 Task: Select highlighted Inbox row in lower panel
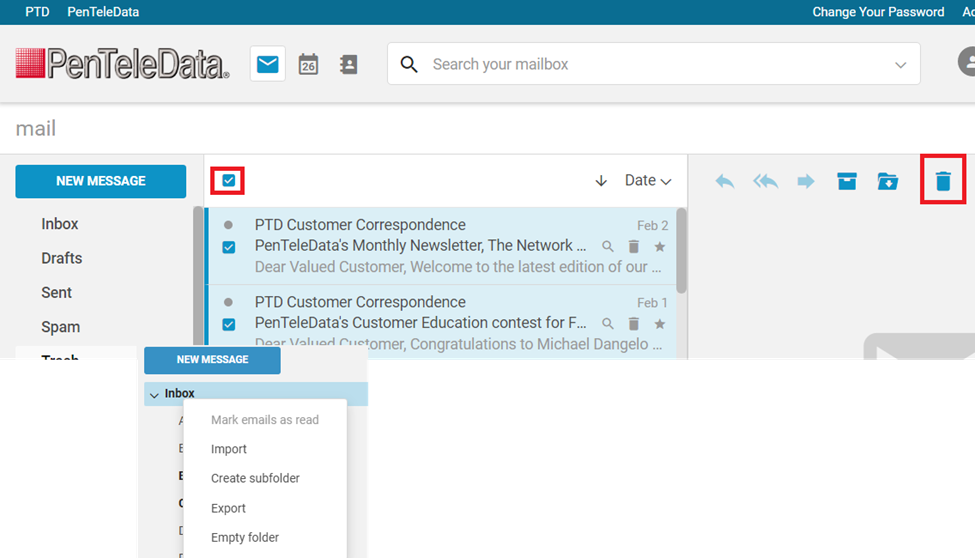pos(256,394)
